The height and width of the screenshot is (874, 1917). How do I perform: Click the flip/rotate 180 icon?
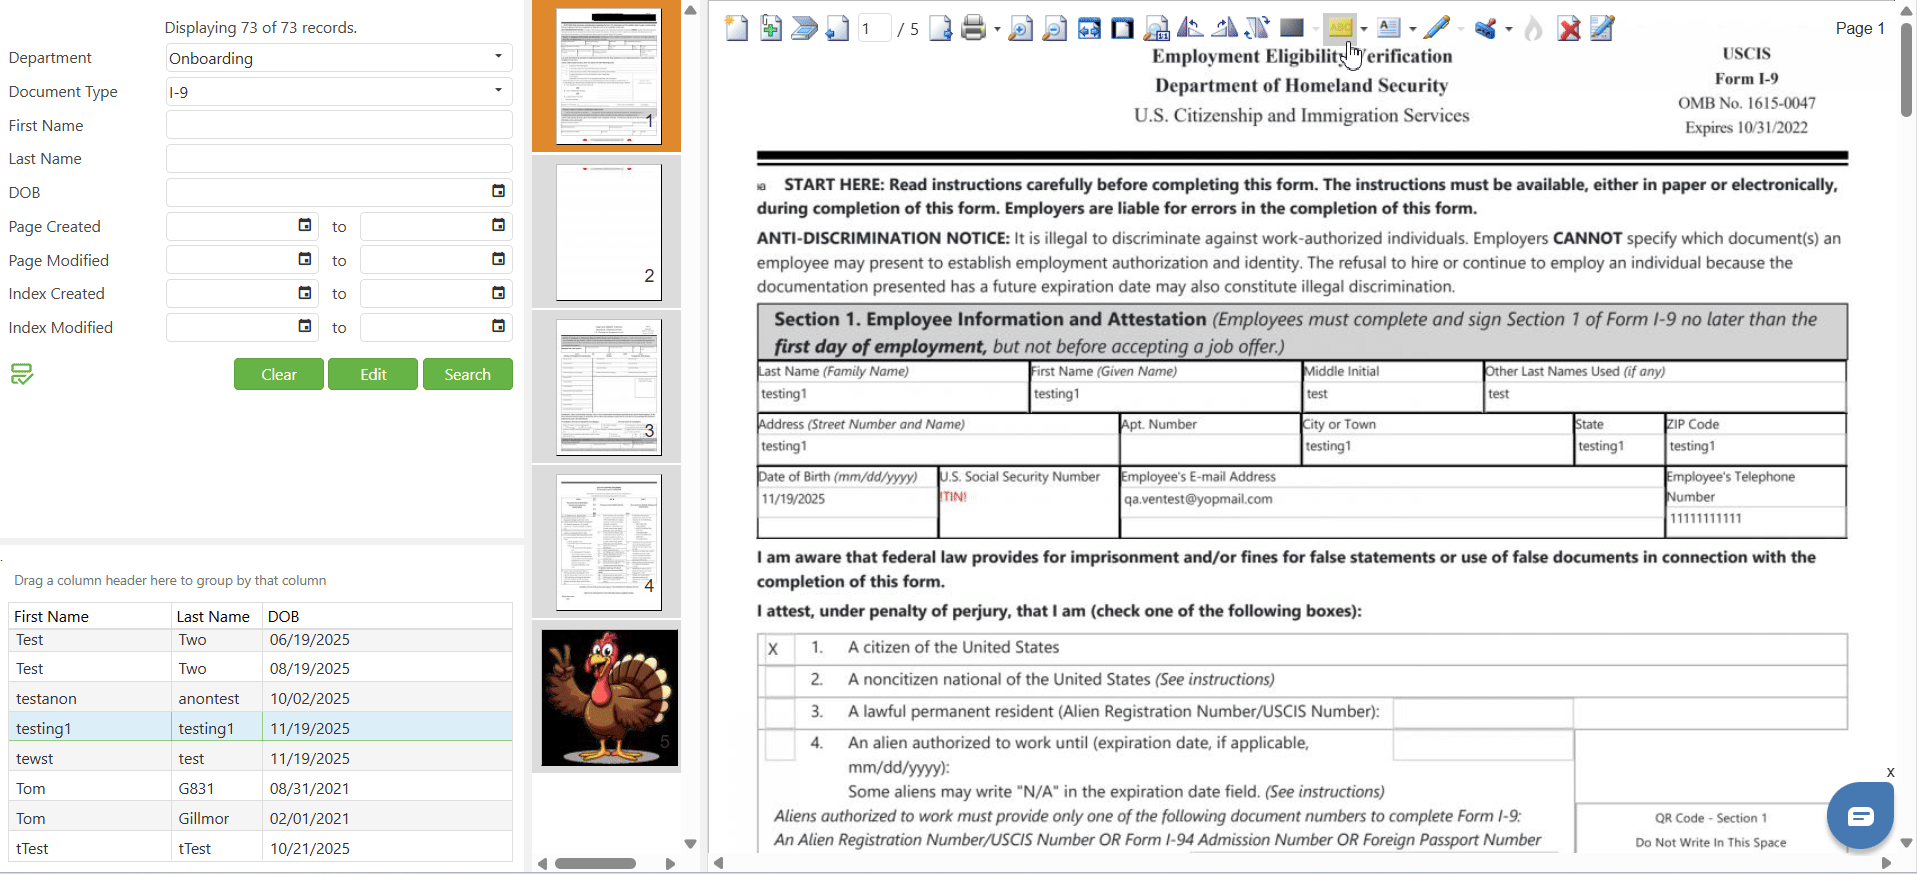[x=1258, y=28]
